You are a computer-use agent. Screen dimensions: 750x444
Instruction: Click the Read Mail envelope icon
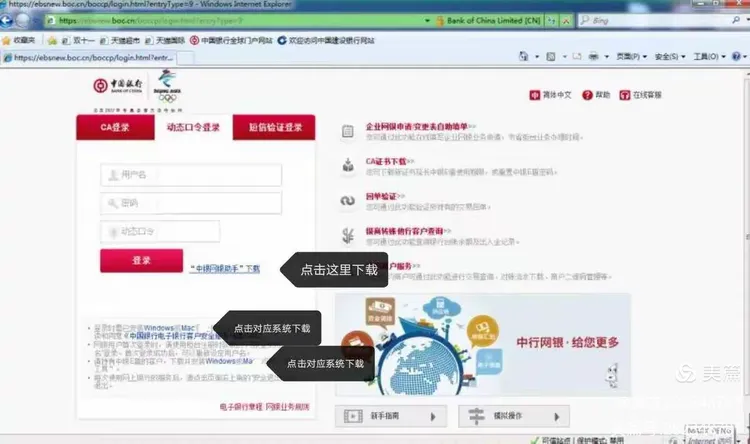(x=577, y=56)
